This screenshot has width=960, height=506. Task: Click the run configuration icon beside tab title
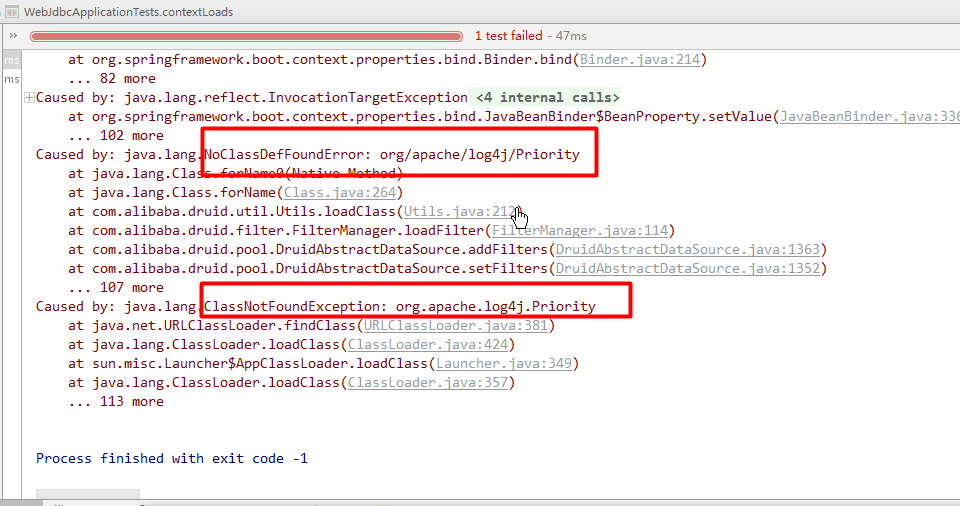12,12
